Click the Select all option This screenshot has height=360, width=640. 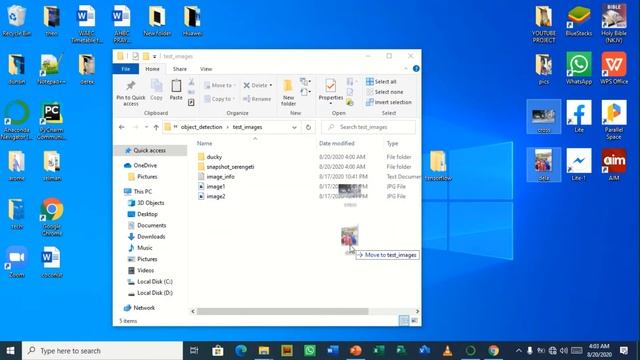(382, 82)
